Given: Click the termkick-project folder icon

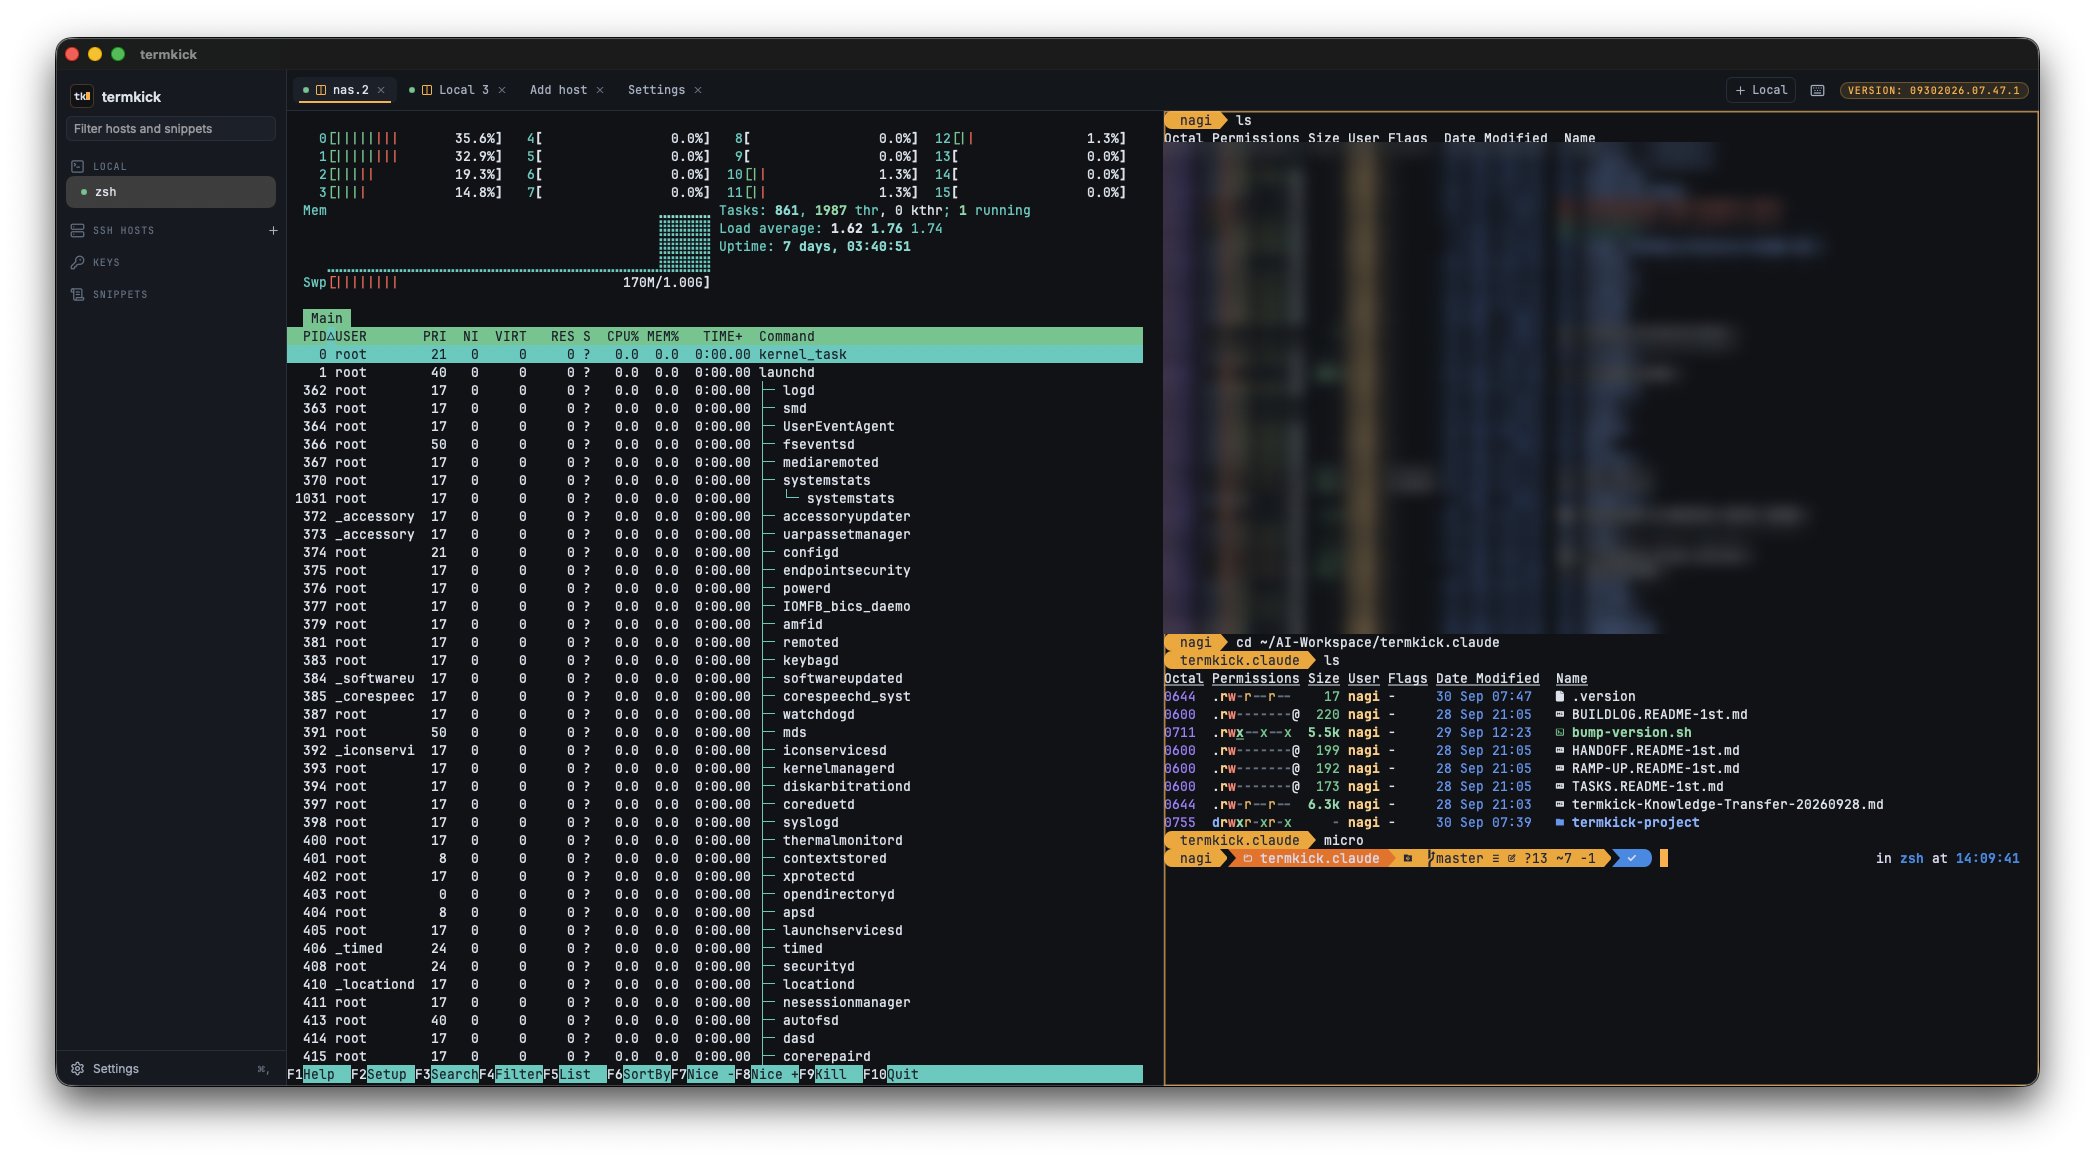Looking at the screenshot, I should [x=1559, y=822].
